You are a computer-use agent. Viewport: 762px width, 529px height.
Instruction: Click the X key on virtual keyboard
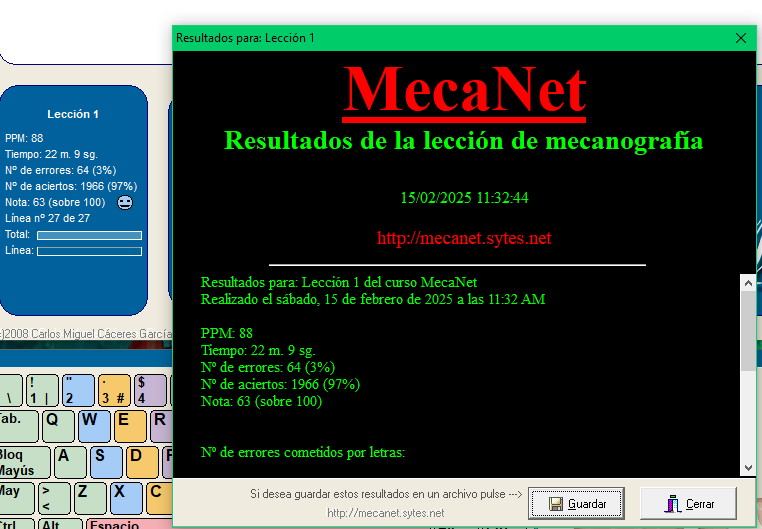tap(126, 498)
